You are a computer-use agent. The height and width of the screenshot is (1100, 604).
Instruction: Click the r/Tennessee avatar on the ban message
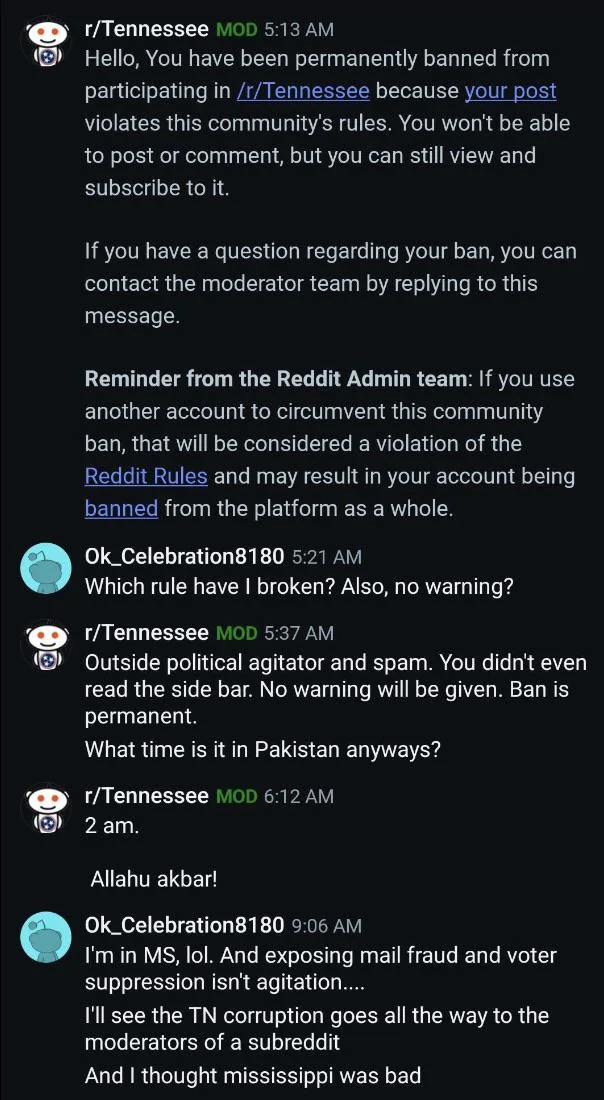tap(45, 45)
